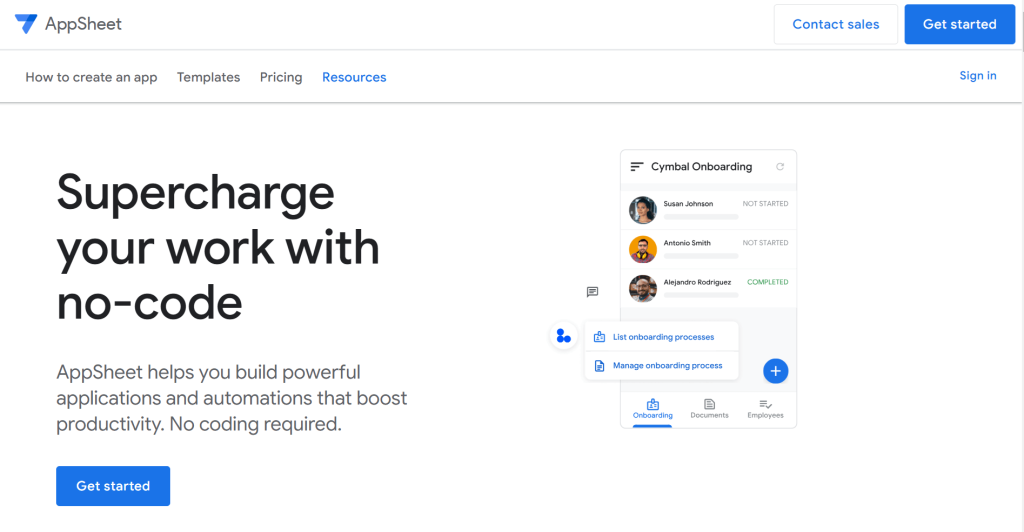Click NOT STARTED status for Susan Johnson
This screenshot has width=1024, height=532.
pos(765,204)
